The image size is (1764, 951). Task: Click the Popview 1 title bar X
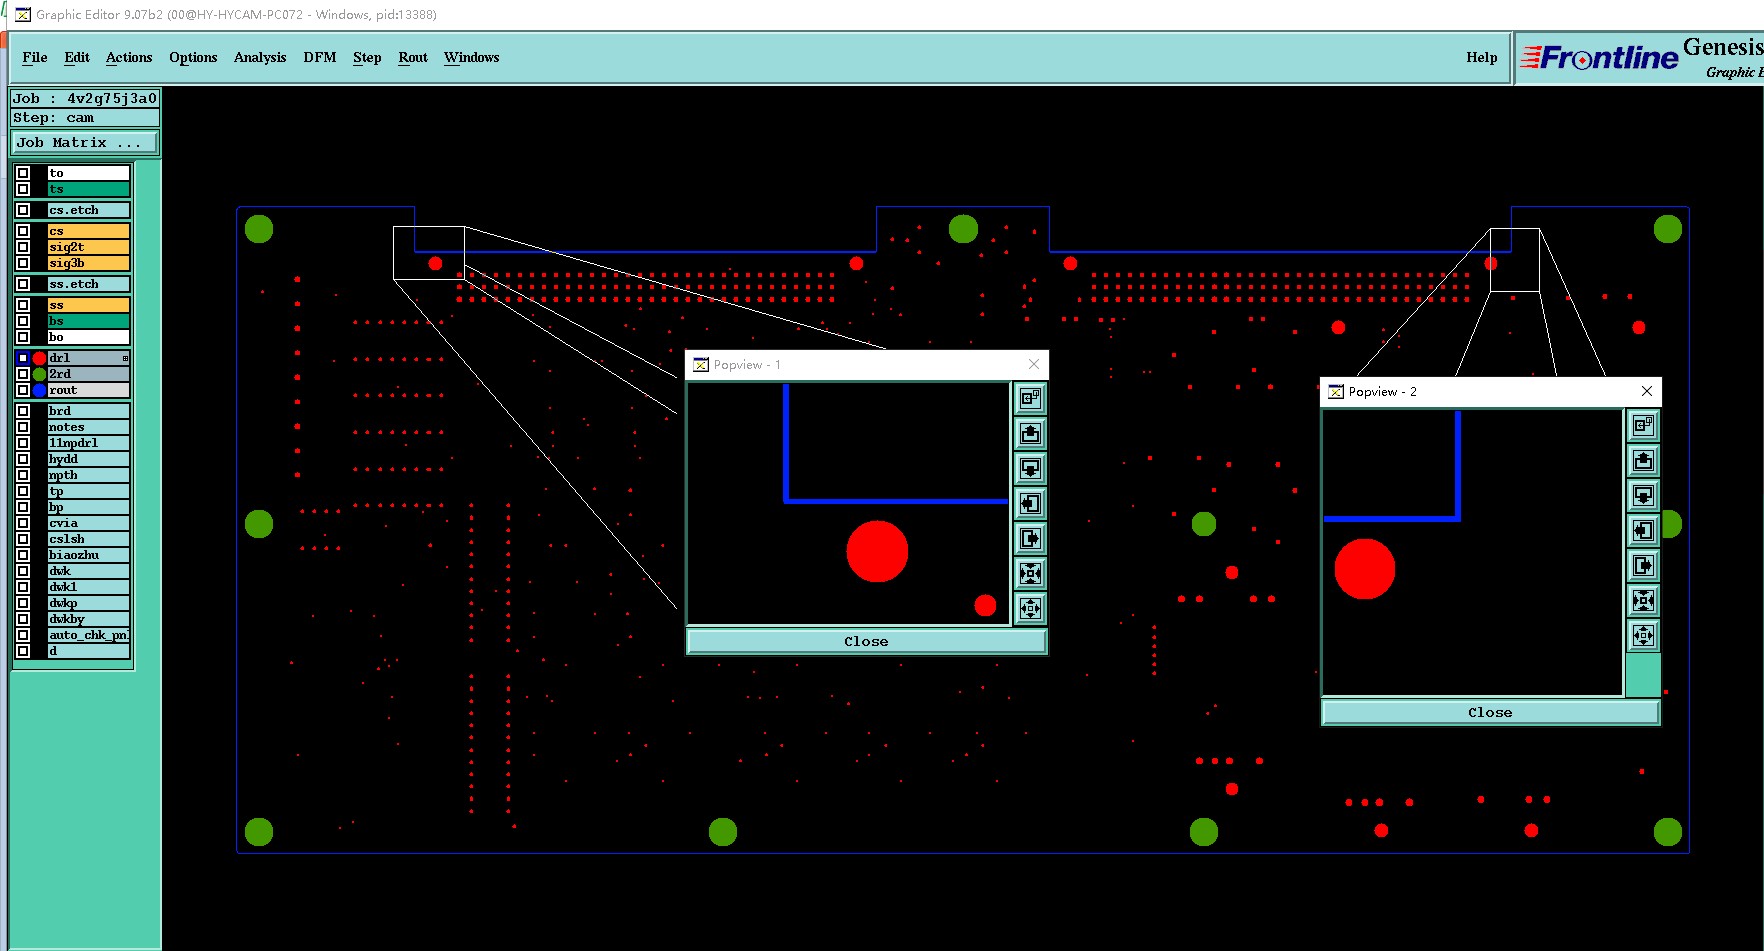tap(1034, 364)
